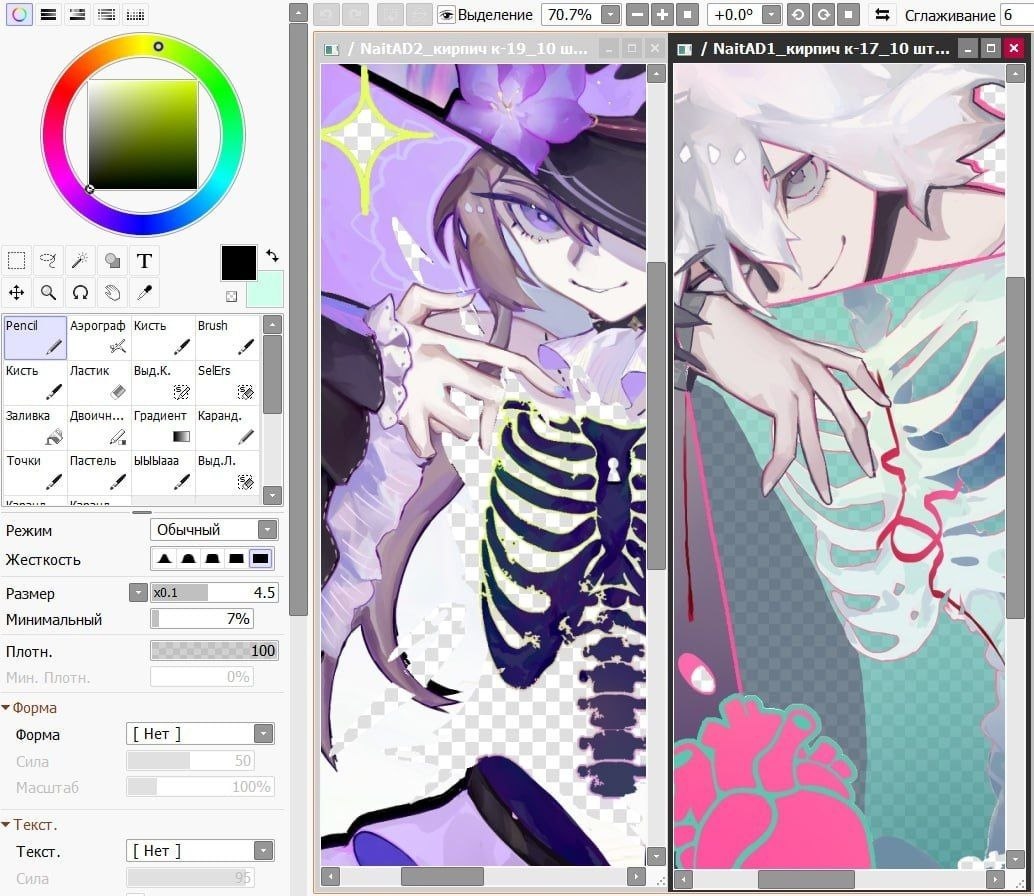Screen dimensions: 1034x896
Task: Show the RGB slider panel
Action: (x=48, y=15)
